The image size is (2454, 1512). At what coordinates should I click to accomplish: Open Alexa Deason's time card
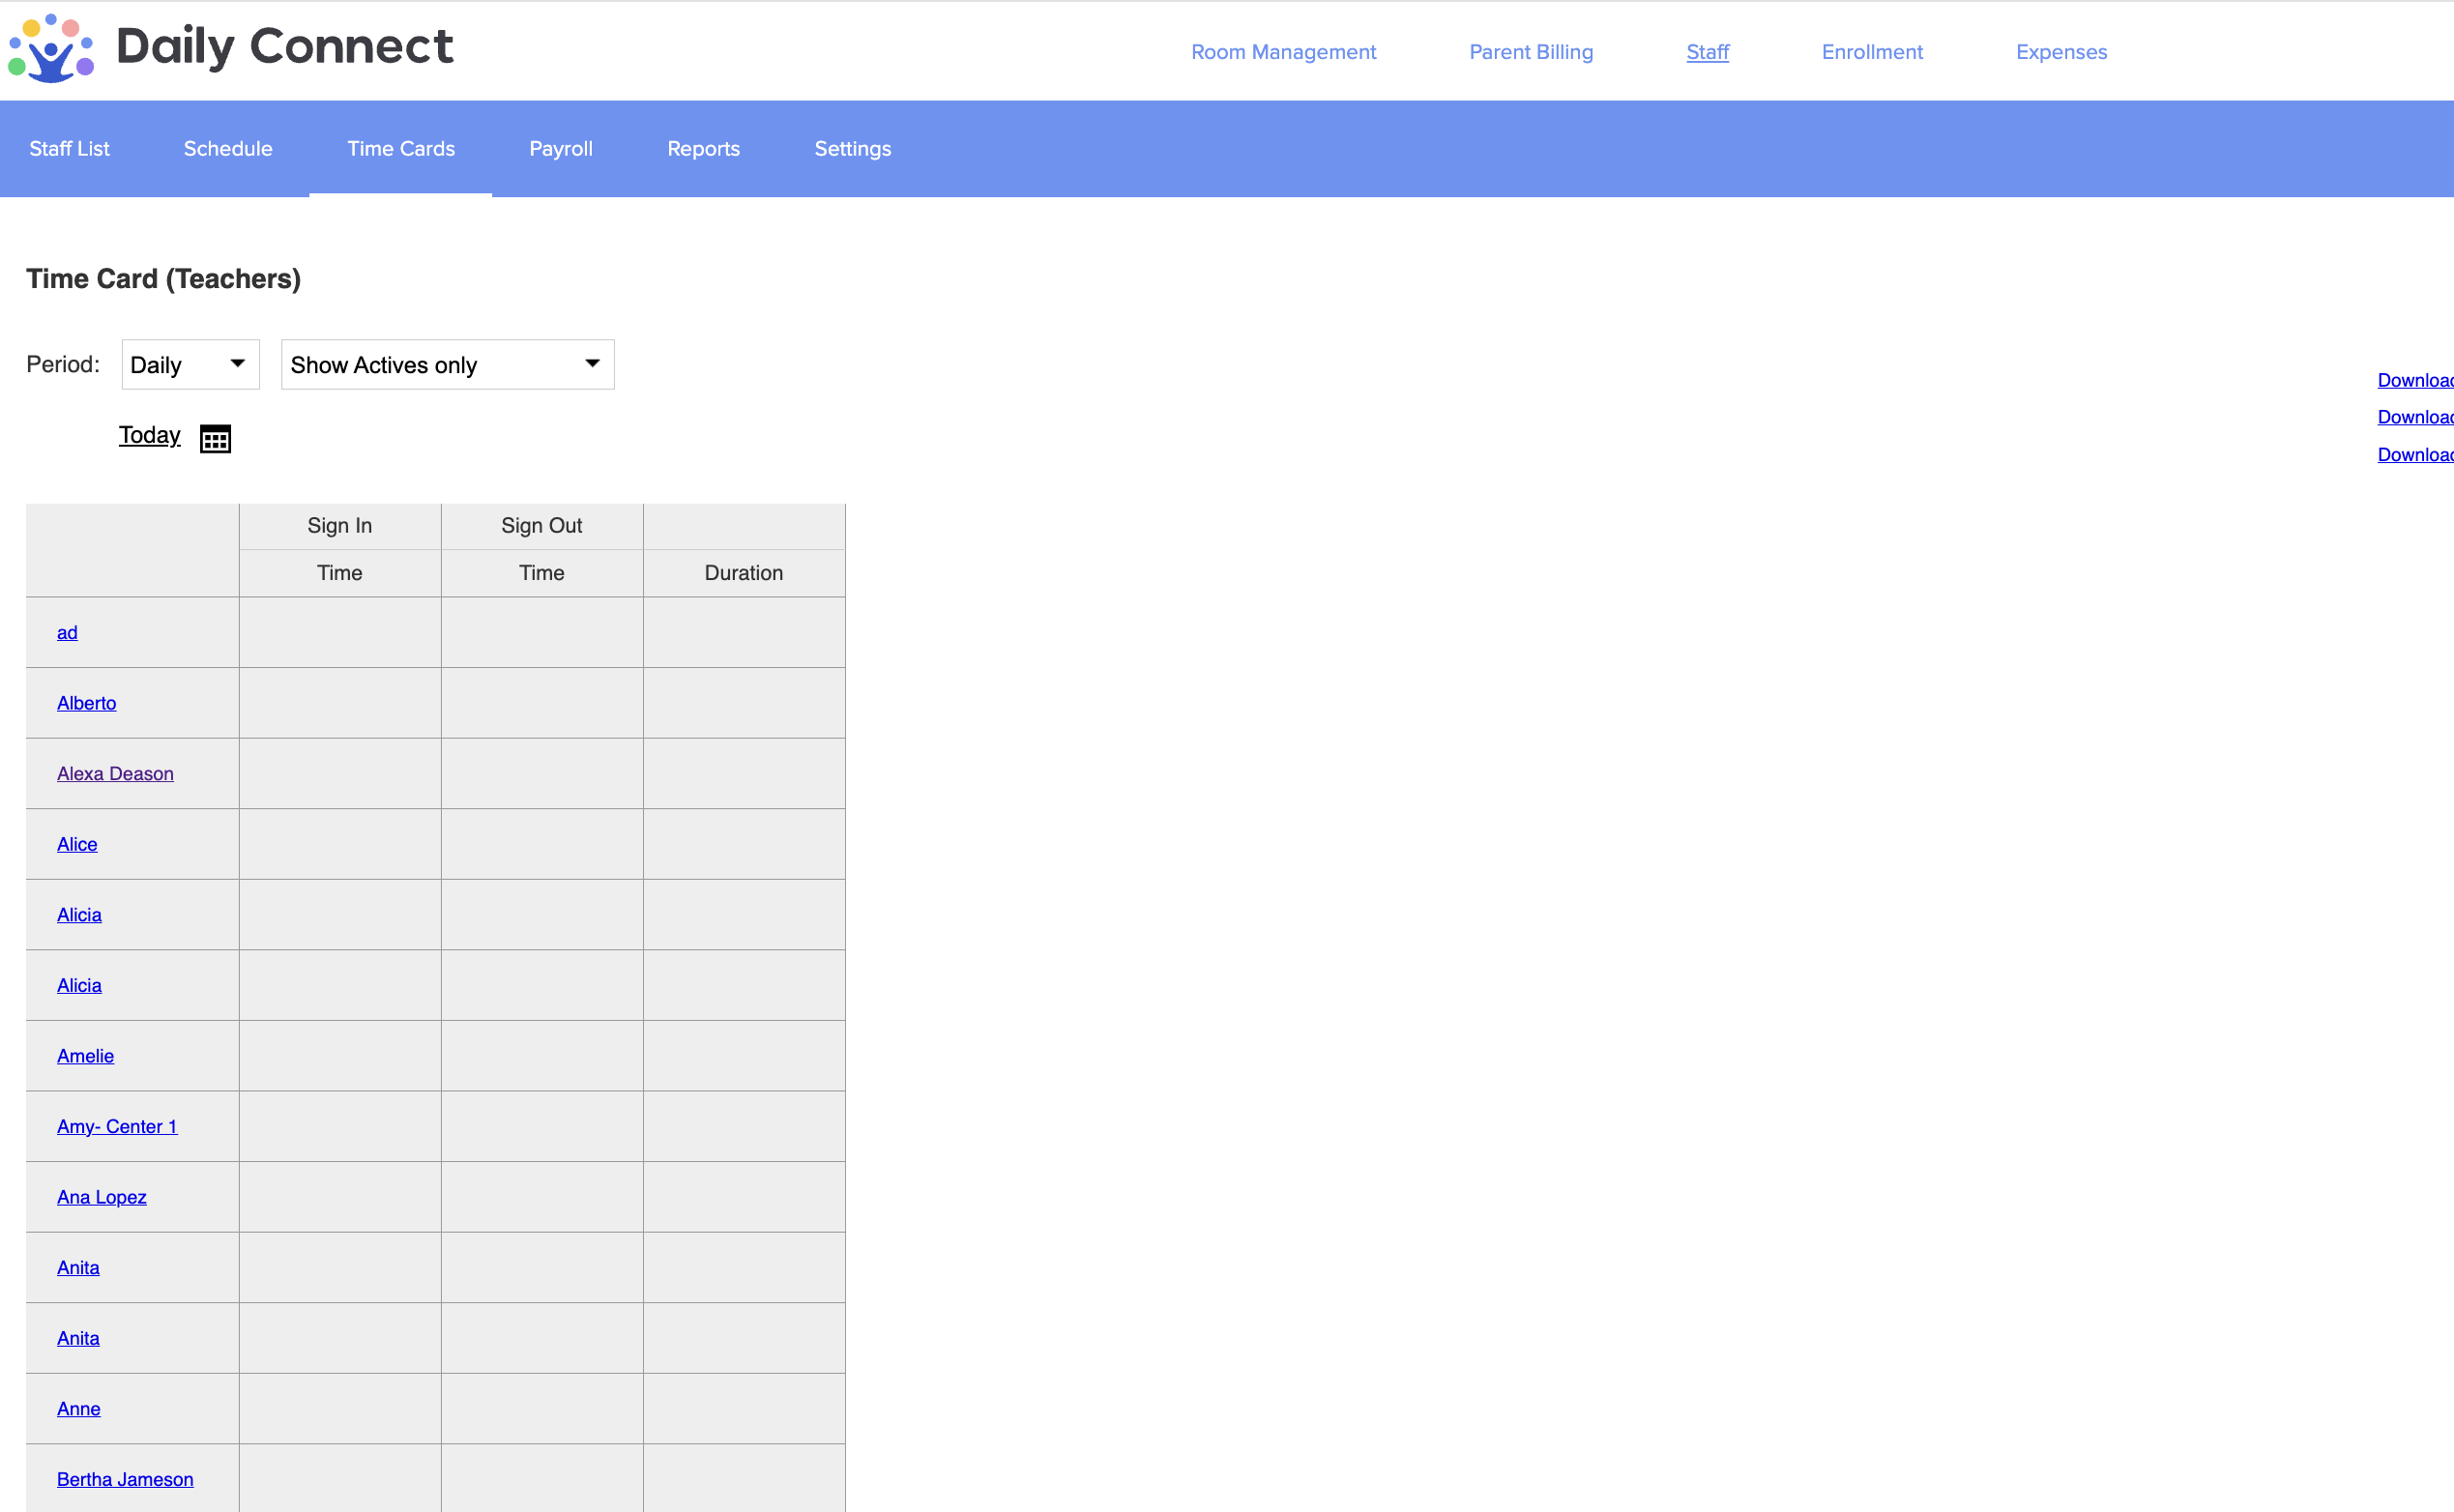click(115, 774)
